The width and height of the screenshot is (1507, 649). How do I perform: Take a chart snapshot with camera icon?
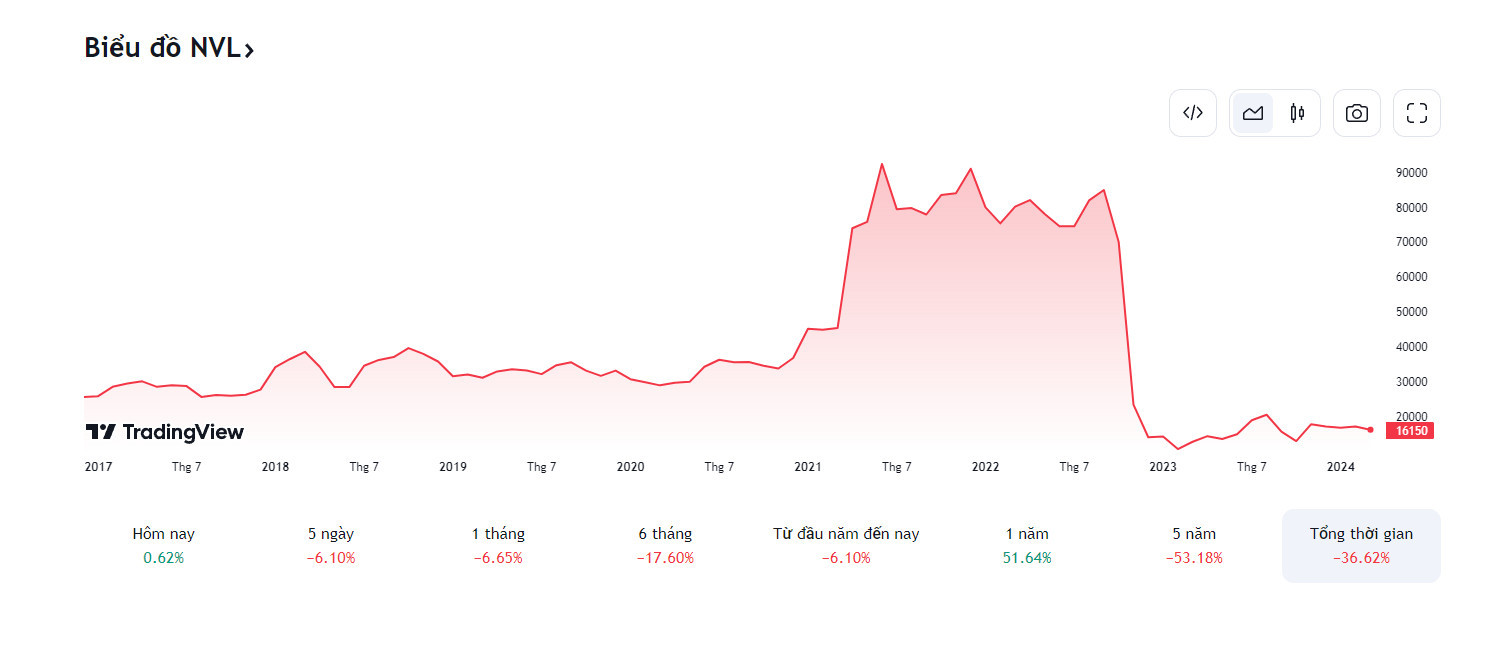1356,113
